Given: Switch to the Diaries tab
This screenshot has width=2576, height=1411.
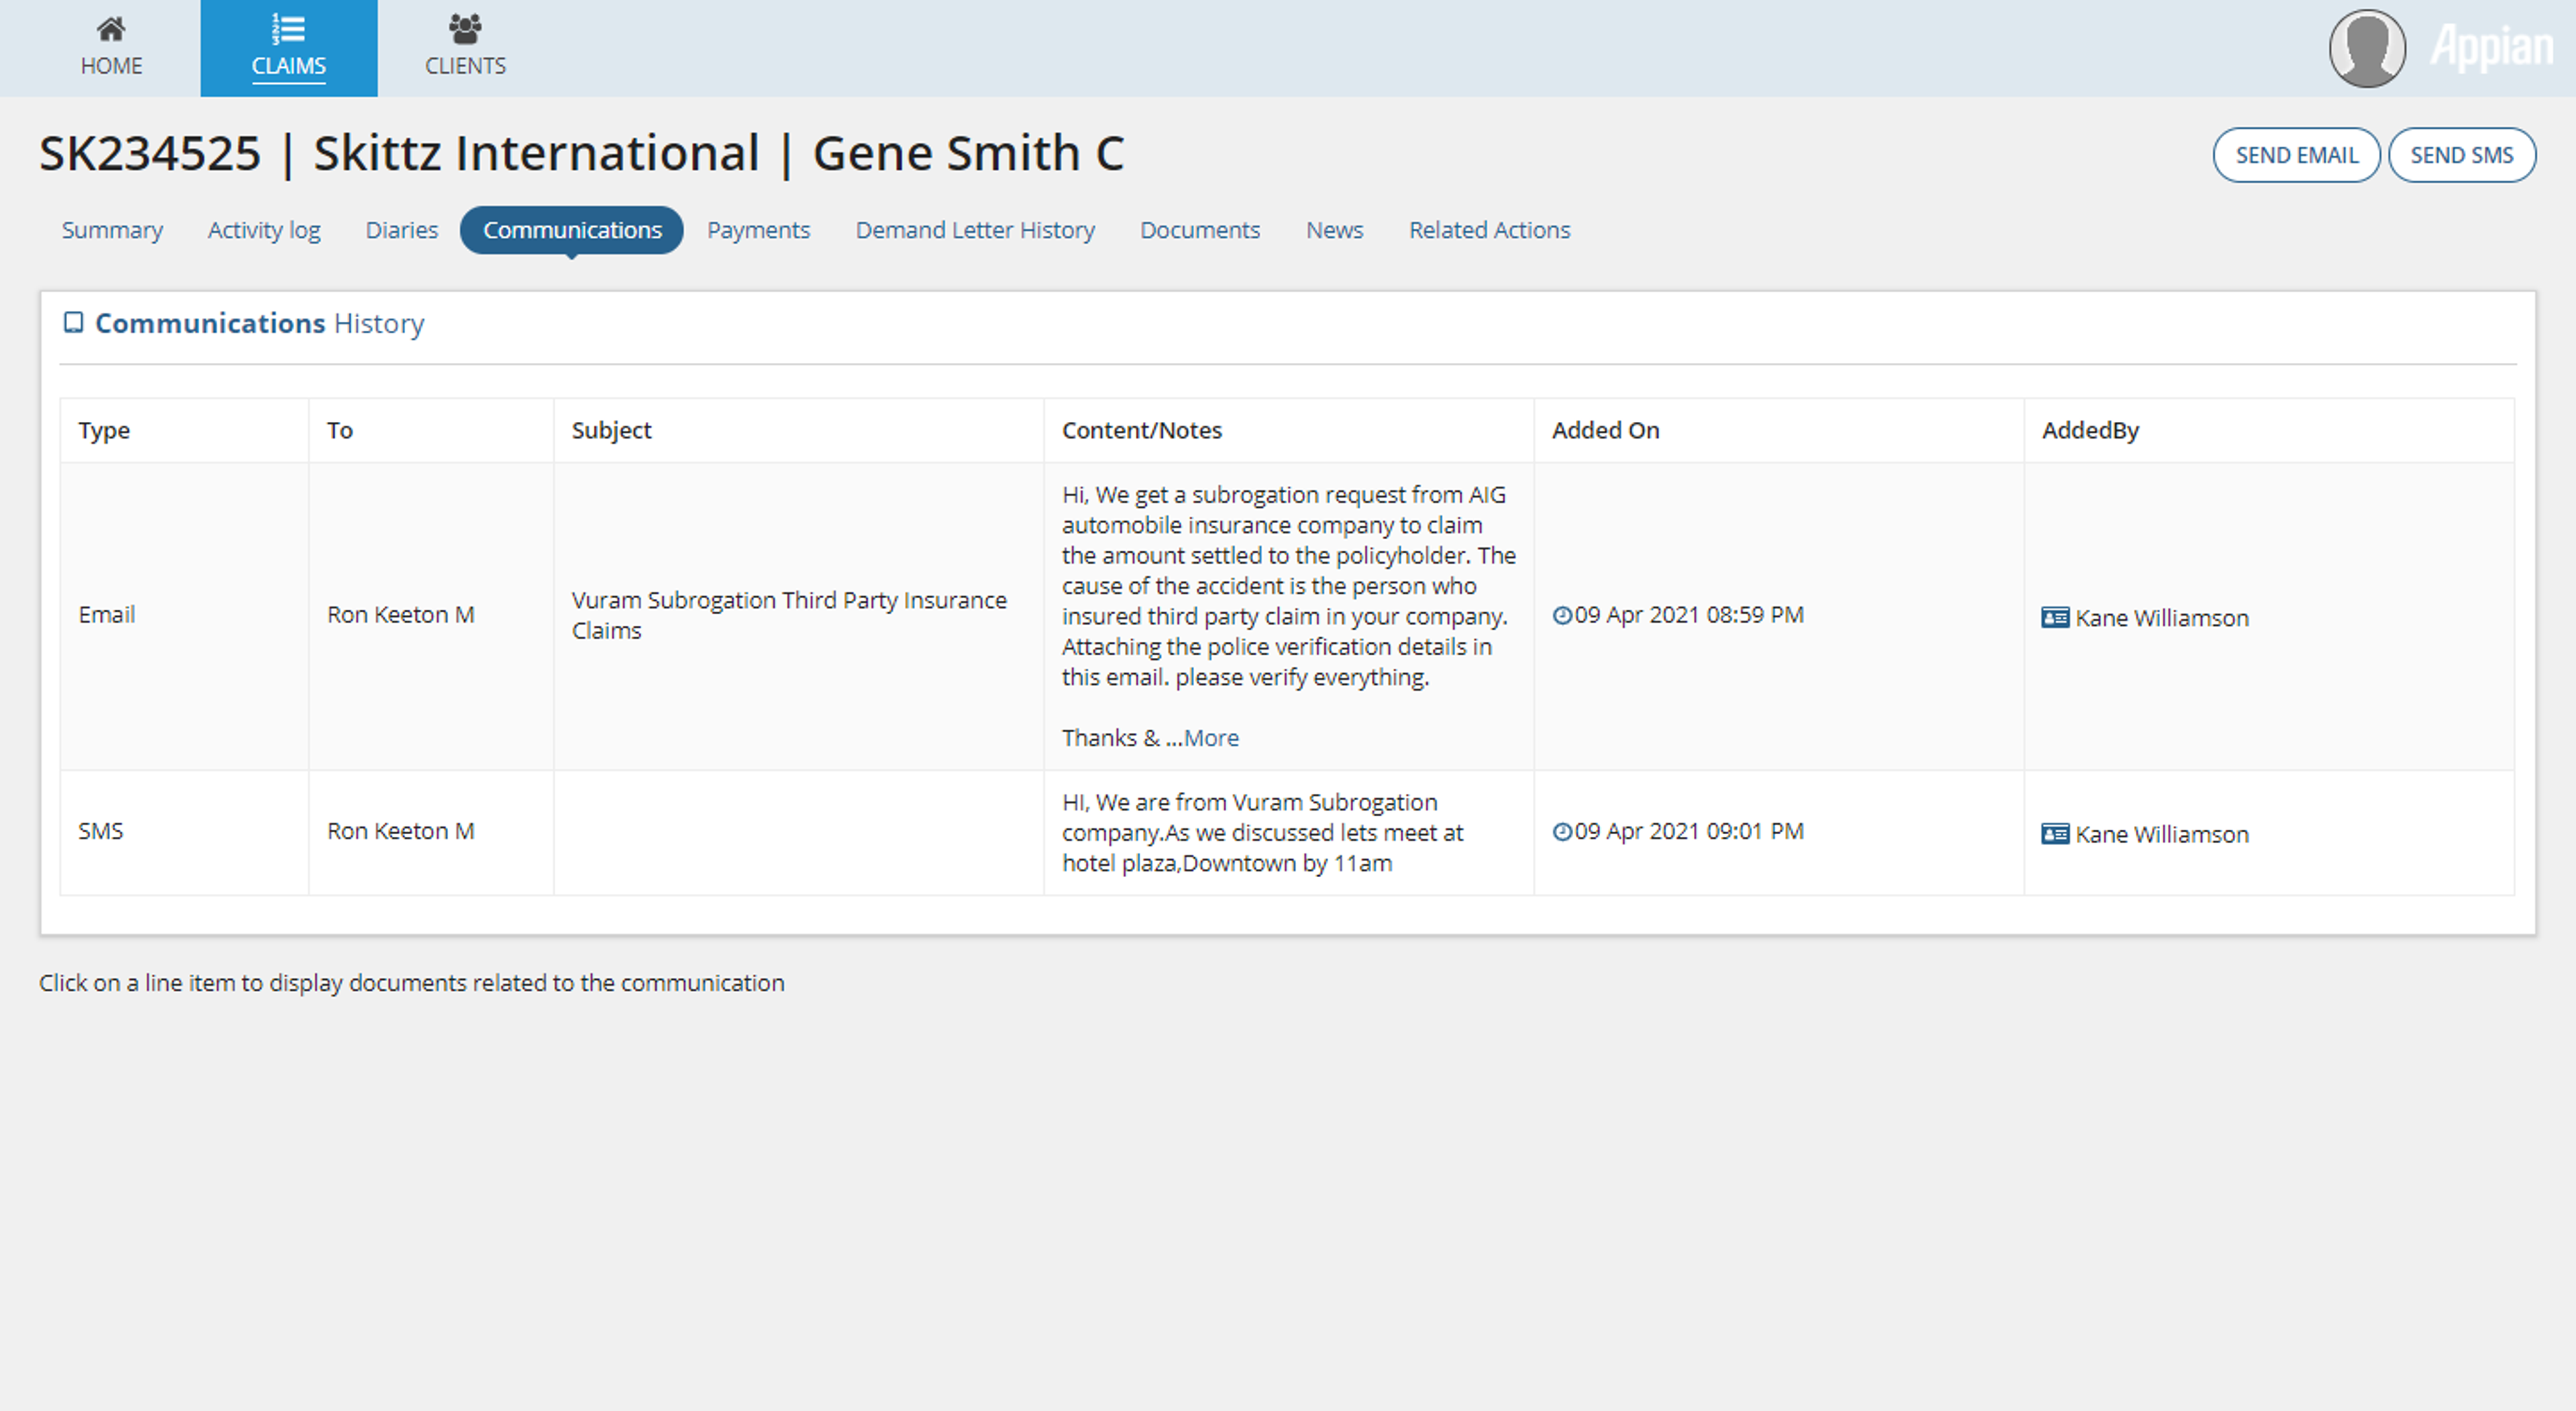Looking at the screenshot, I should [401, 230].
